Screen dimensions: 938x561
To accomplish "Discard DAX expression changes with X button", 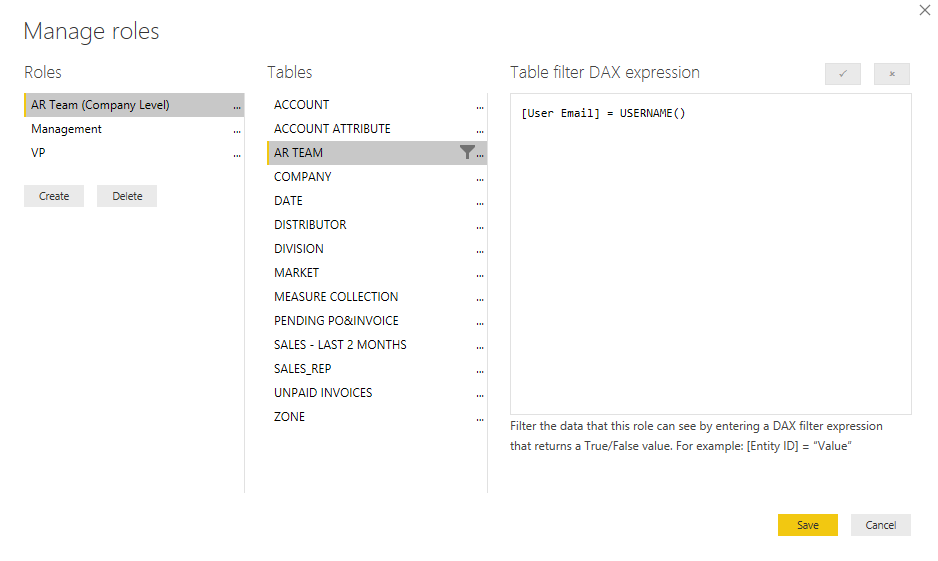I will click(x=891, y=74).
